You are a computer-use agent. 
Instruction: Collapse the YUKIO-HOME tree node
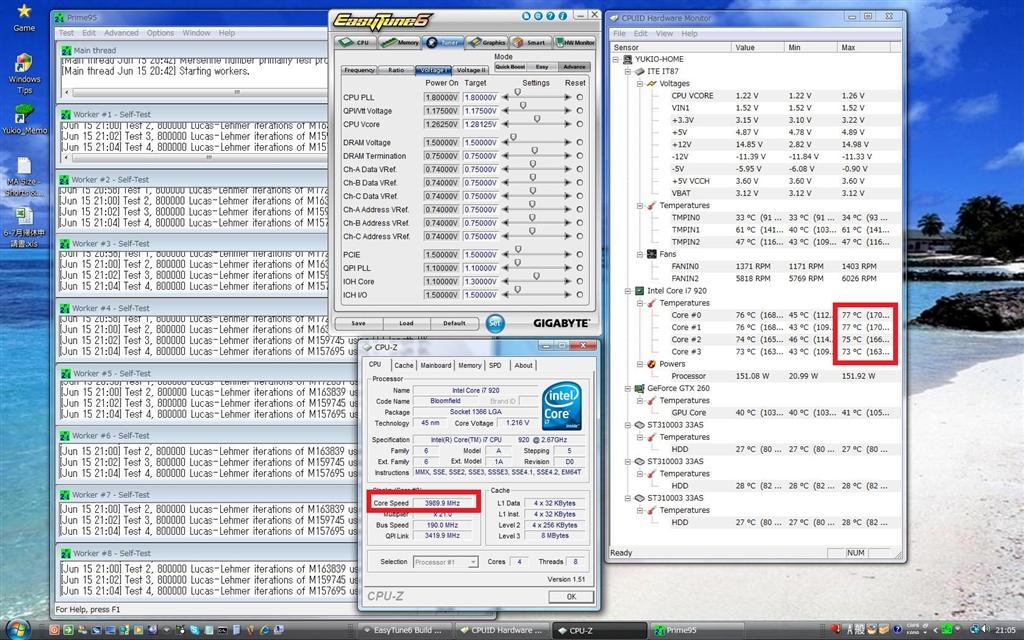[x=616, y=59]
